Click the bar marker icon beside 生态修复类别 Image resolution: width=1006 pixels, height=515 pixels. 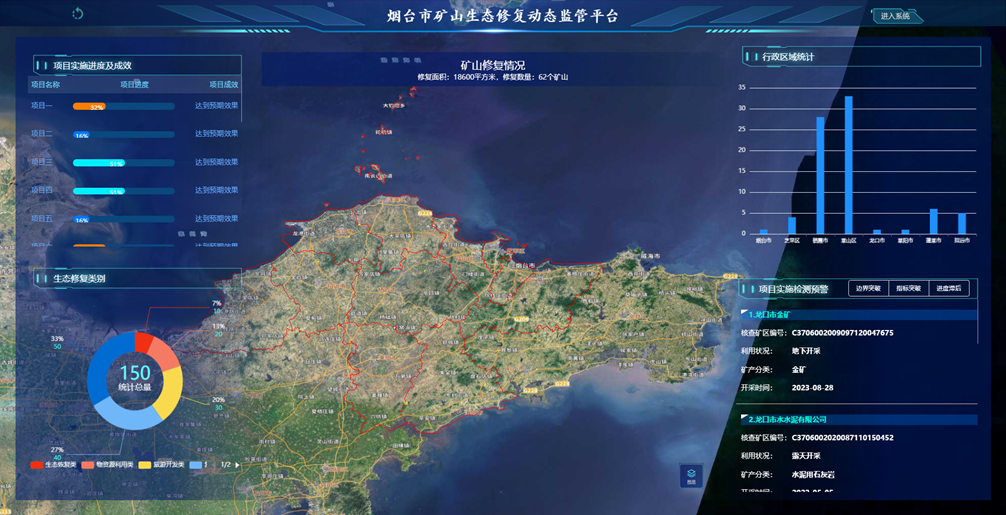click(41, 279)
